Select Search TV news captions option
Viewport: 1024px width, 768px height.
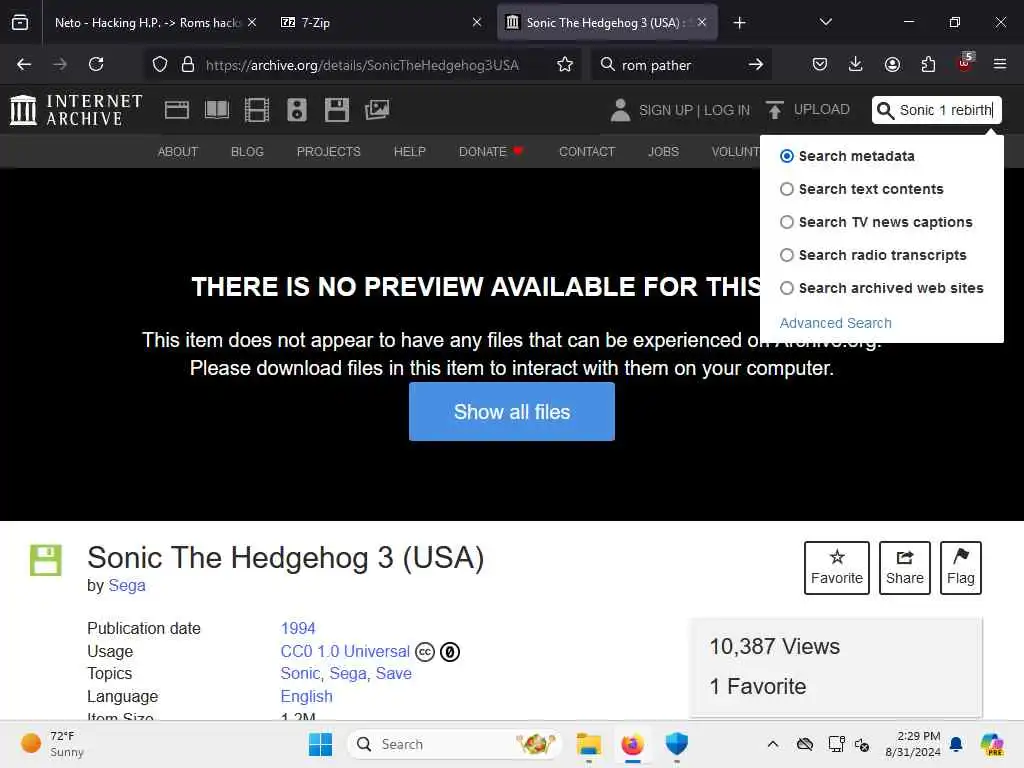pyautogui.click(x=787, y=222)
